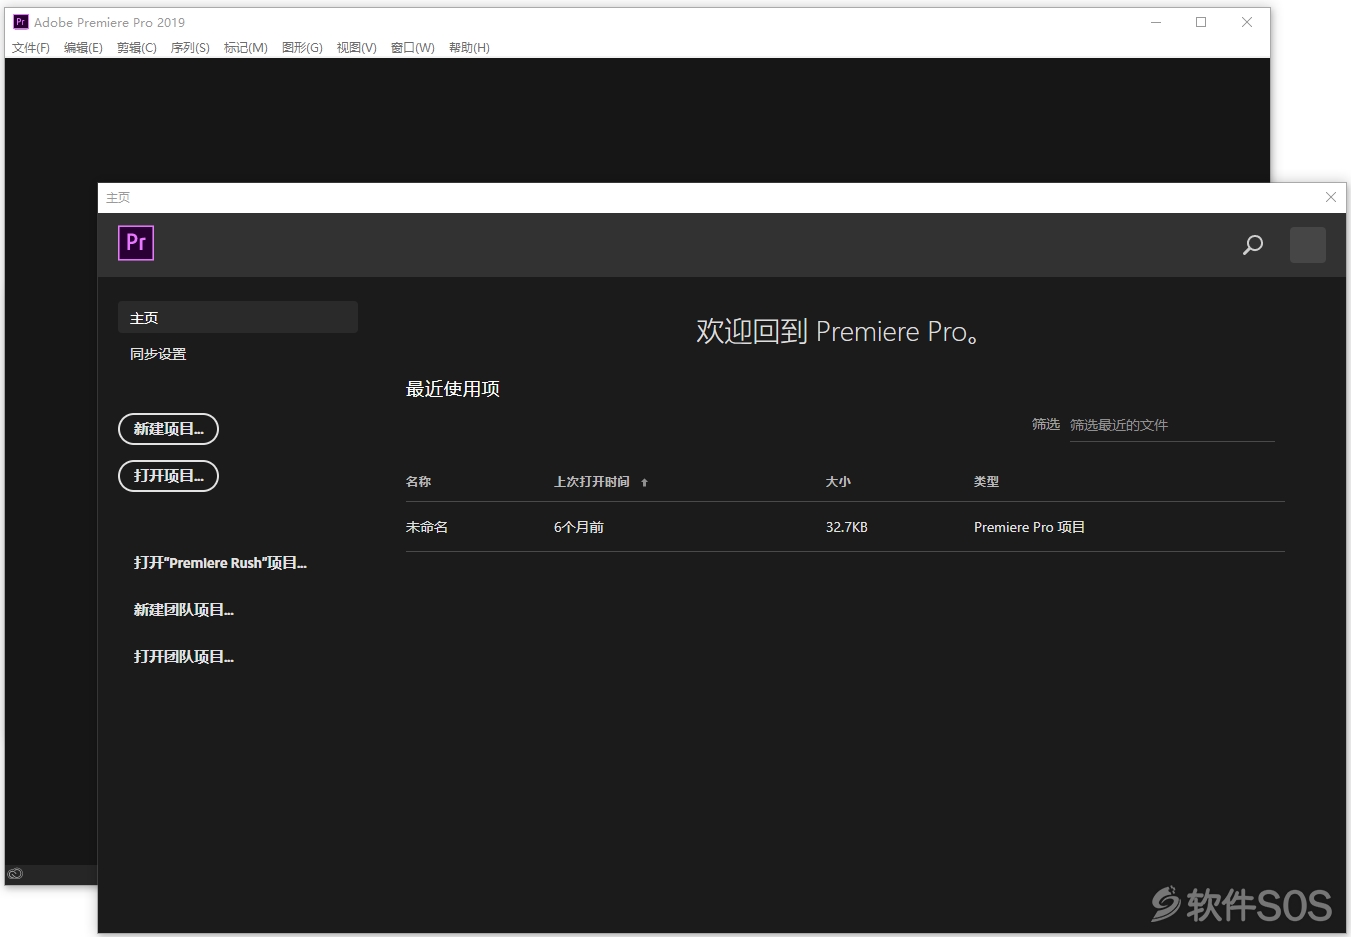Close the 主页 home dialog

[x=1330, y=197]
